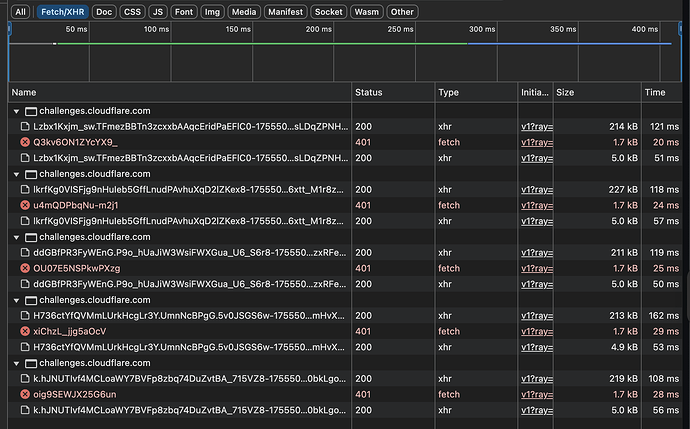Click document icon of 227 kB IkrfKg0VISFjg9 request
This screenshot has height=429, width=690.
point(25,190)
